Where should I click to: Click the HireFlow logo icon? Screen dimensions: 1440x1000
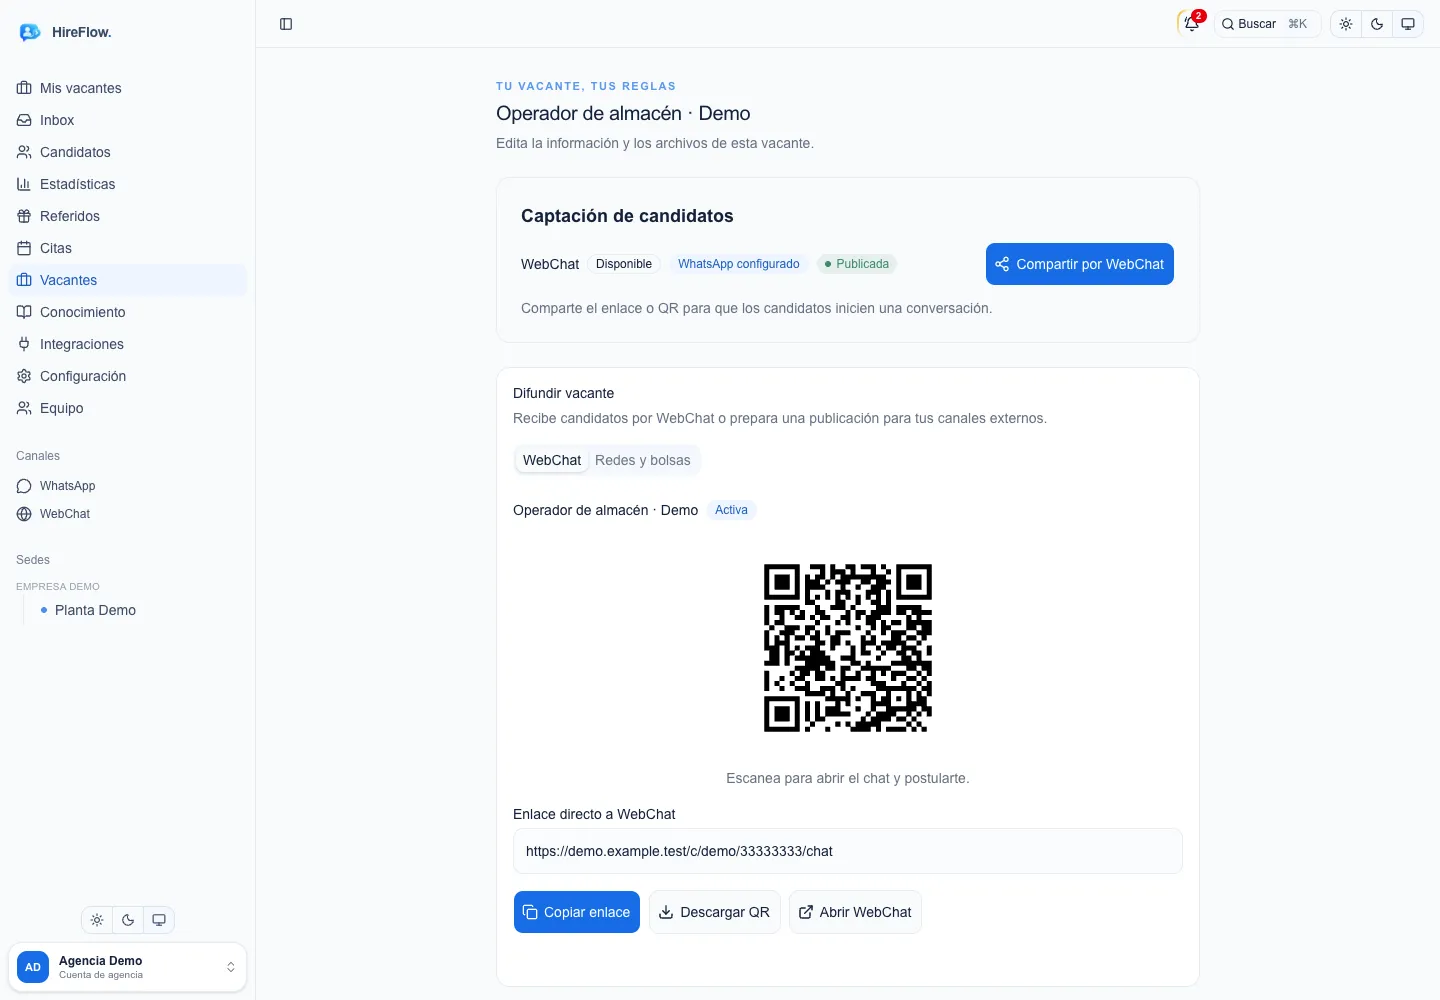pyautogui.click(x=30, y=32)
